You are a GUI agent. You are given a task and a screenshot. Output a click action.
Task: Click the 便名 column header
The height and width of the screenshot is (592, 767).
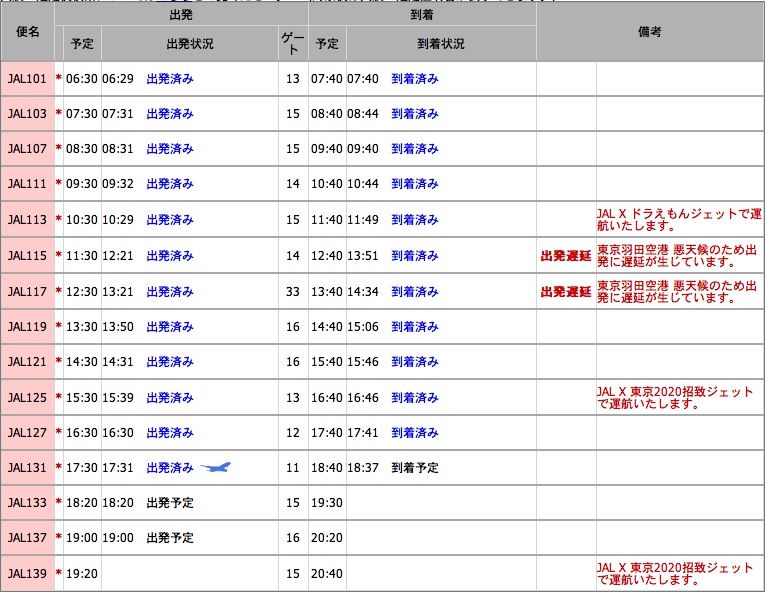tap(28, 32)
